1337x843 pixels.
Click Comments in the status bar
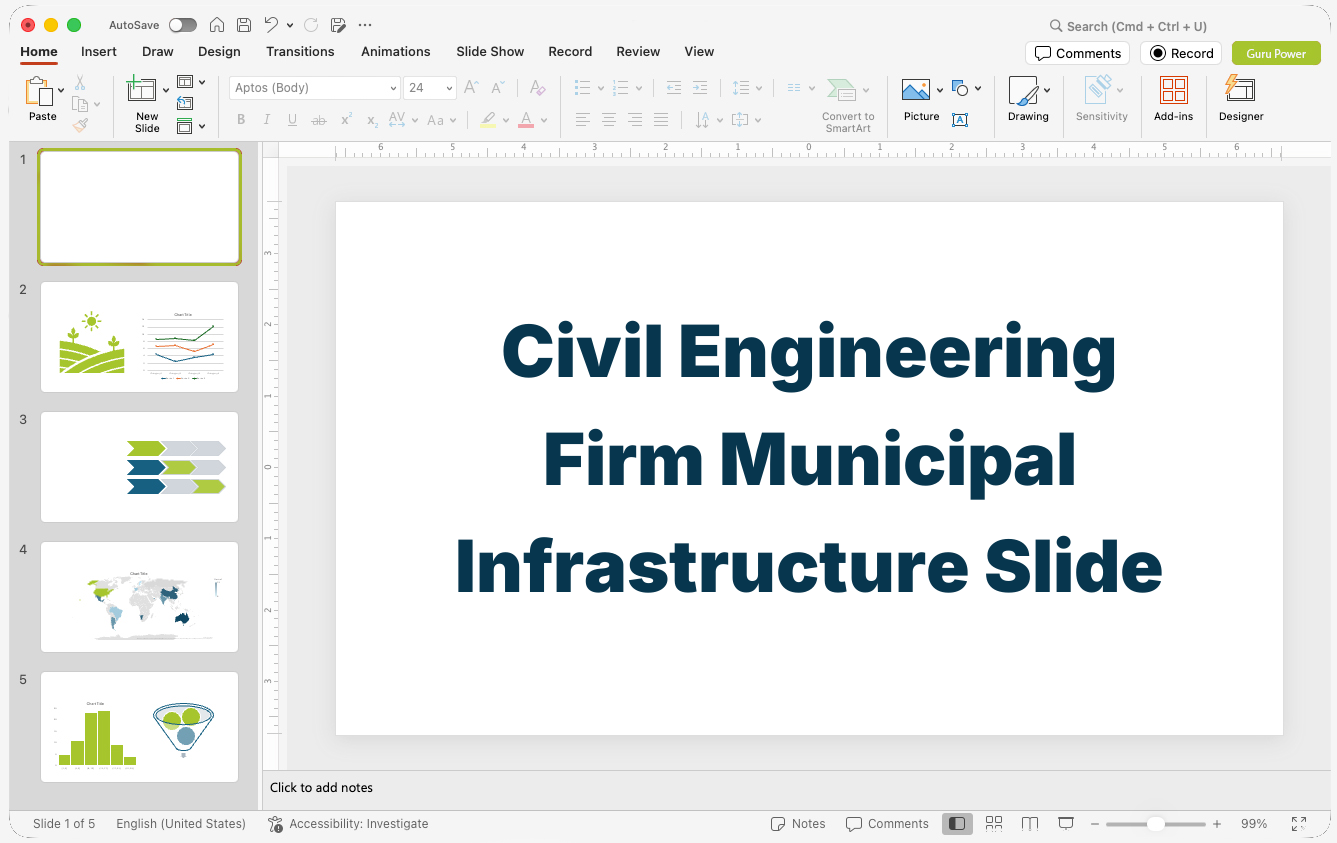[887, 824]
